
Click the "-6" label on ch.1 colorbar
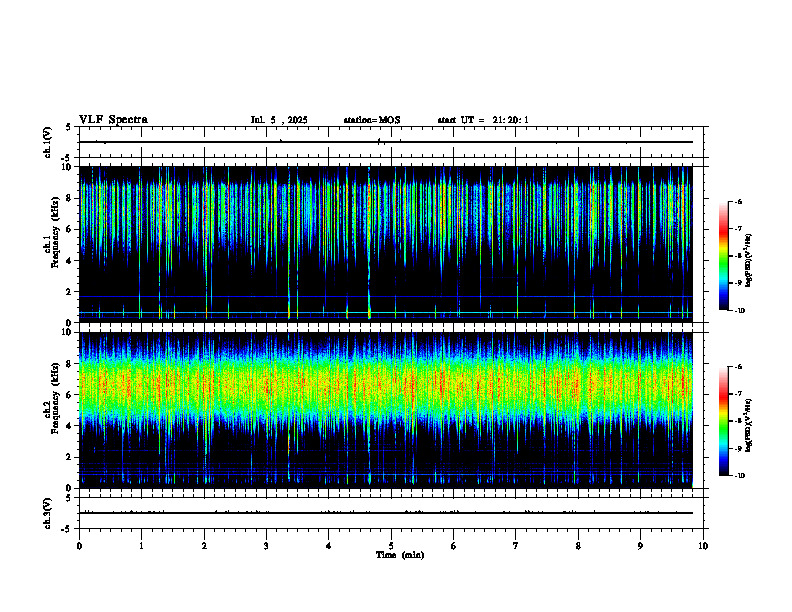tap(737, 201)
